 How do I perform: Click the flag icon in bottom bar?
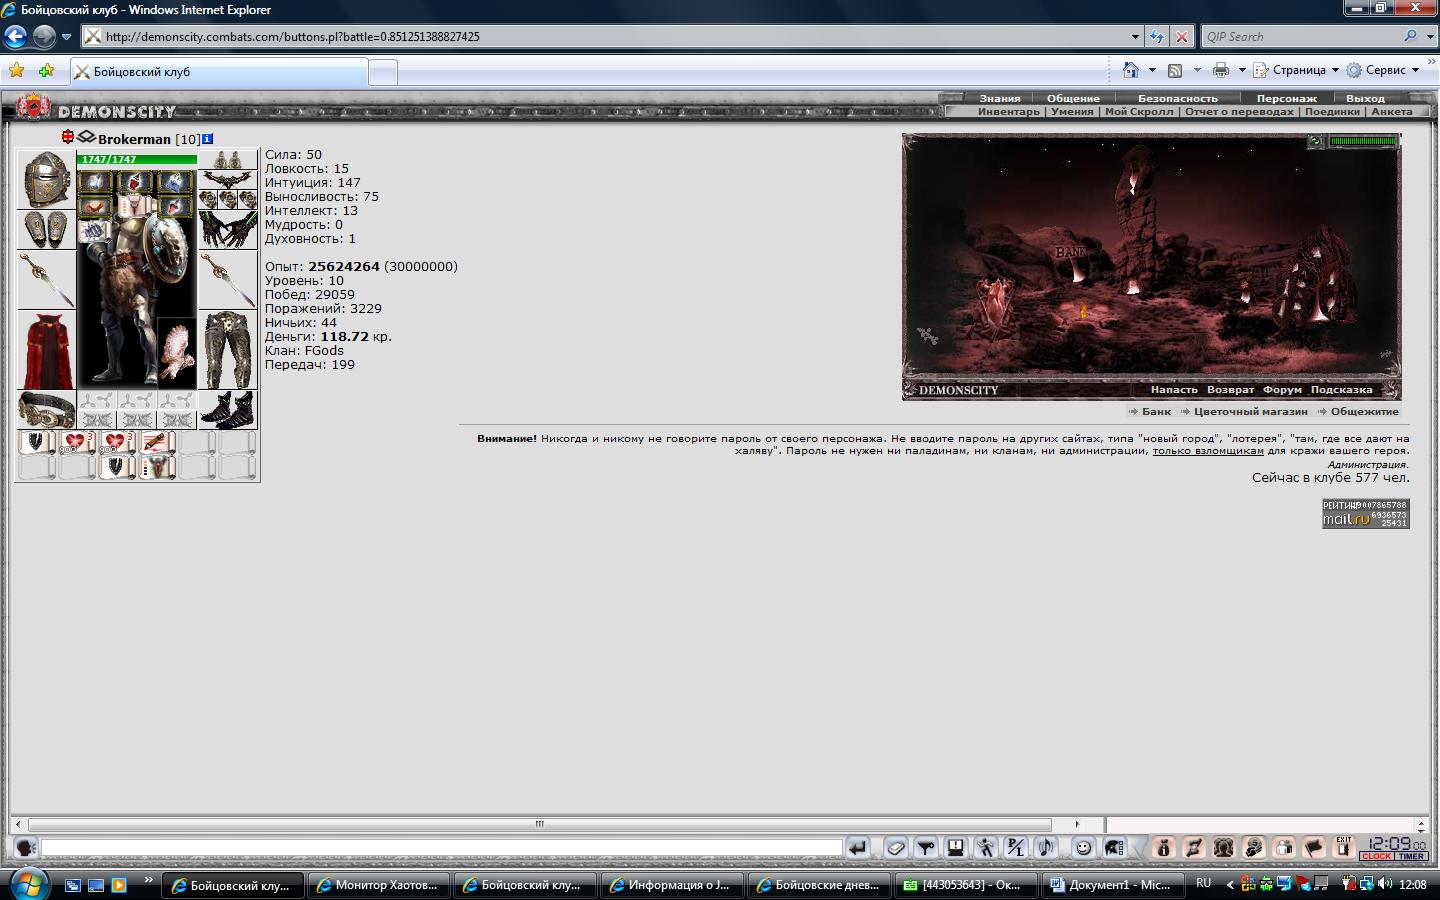click(1314, 848)
